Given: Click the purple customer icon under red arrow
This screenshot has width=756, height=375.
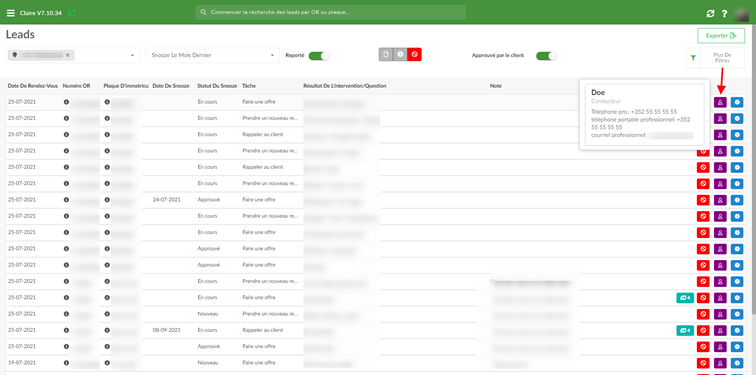Looking at the screenshot, I should 720,102.
